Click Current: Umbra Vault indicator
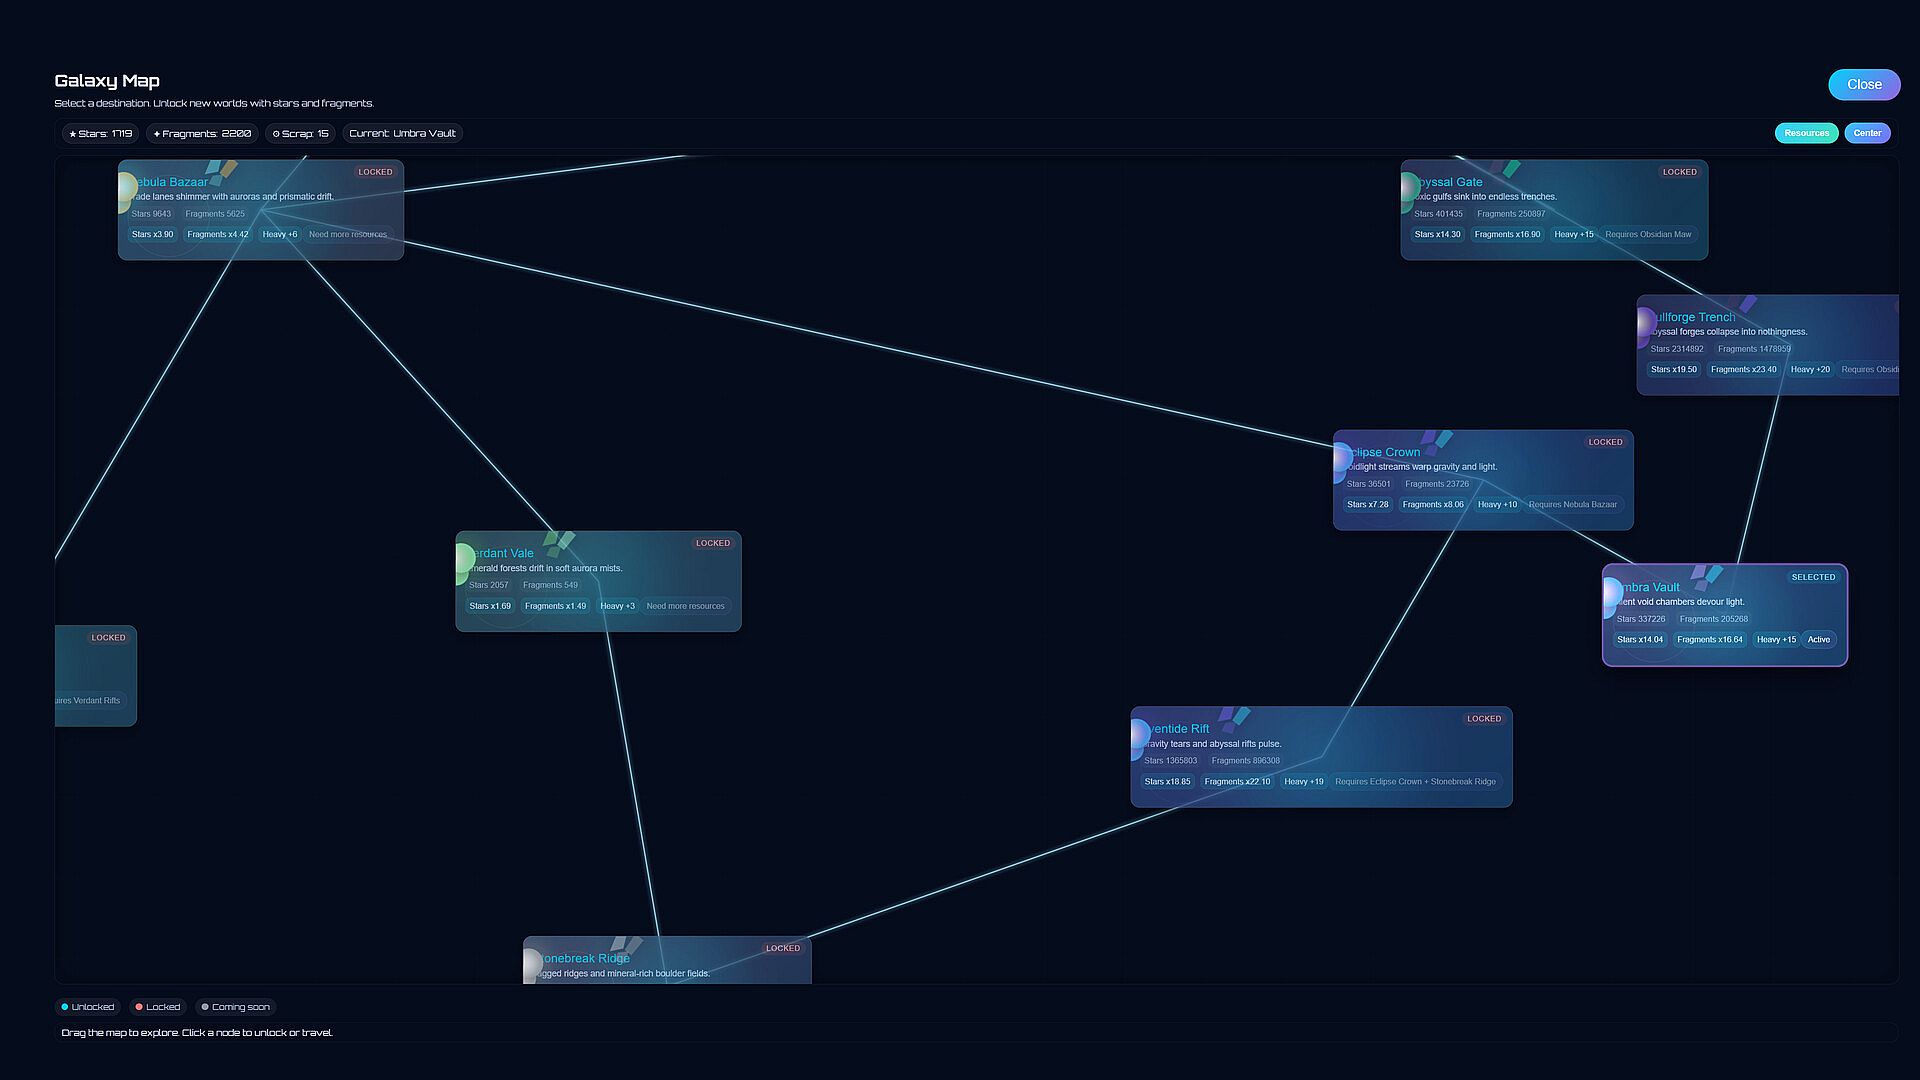 pyautogui.click(x=402, y=134)
